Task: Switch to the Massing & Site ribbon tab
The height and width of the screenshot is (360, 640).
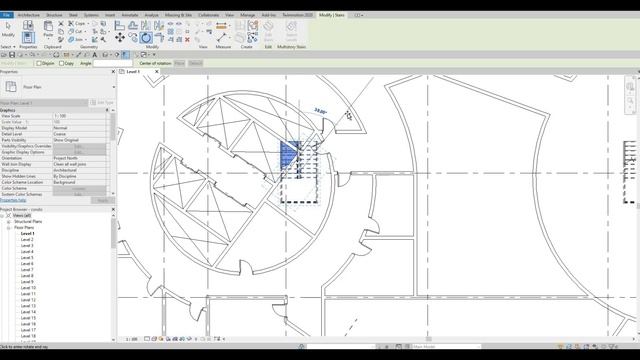Action: pyautogui.click(x=178, y=15)
